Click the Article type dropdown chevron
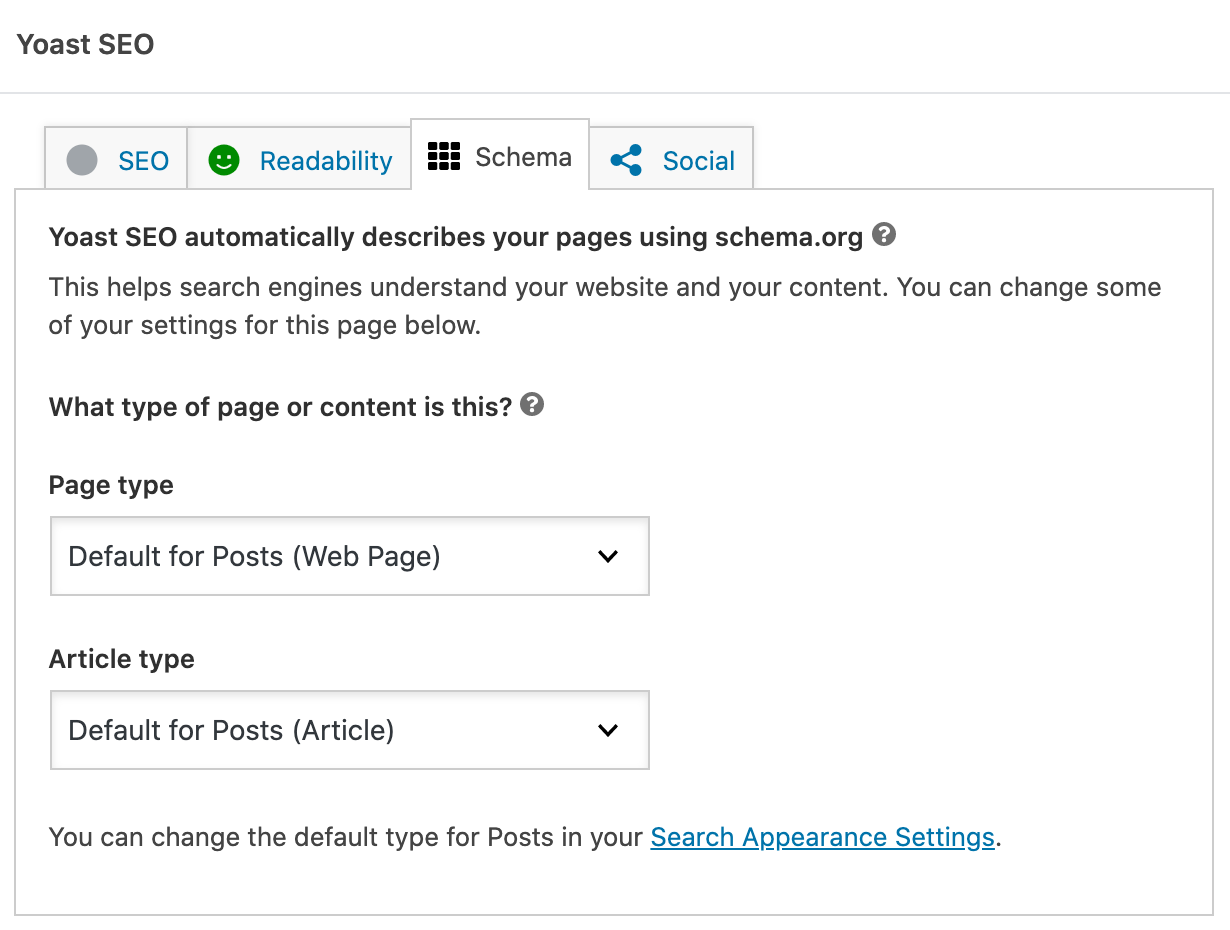 point(608,730)
